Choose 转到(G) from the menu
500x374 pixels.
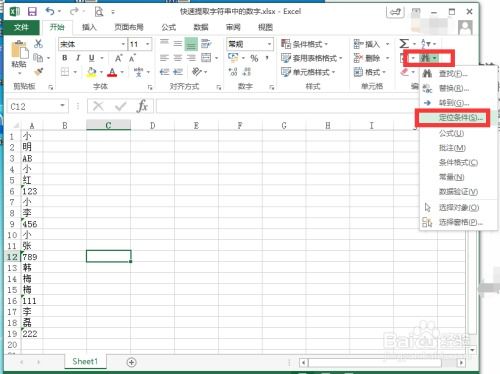pyautogui.click(x=458, y=103)
